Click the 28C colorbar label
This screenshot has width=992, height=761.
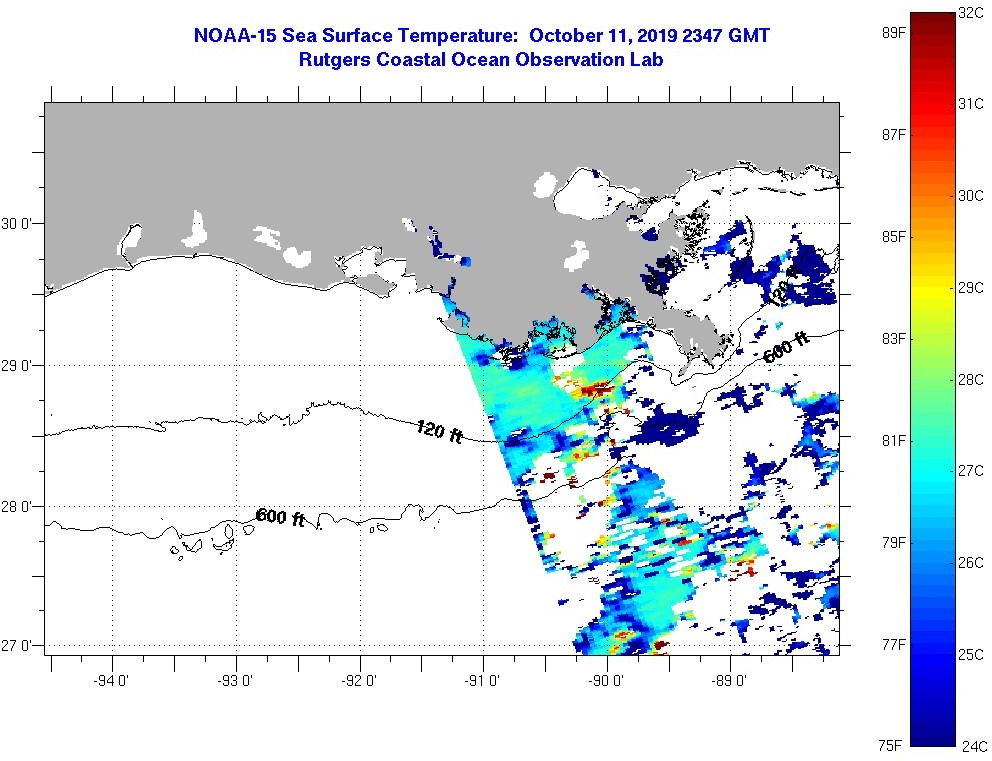click(970, 380)
